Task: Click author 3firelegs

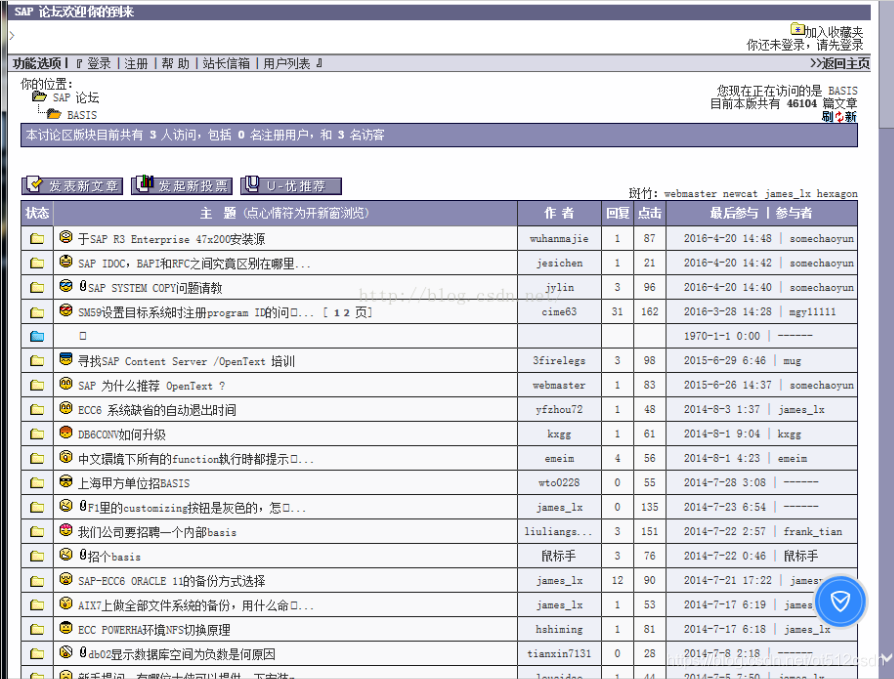Action: pos(559,361)
